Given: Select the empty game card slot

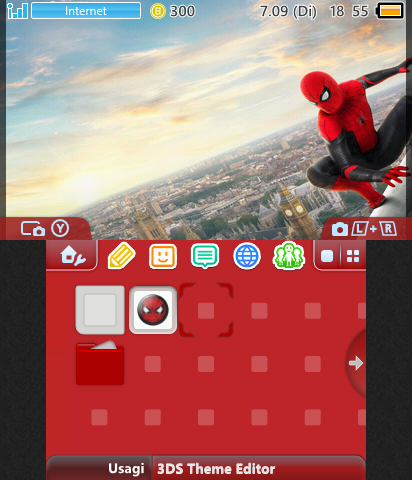Looking at the screenshot, I should click(100, 310).
